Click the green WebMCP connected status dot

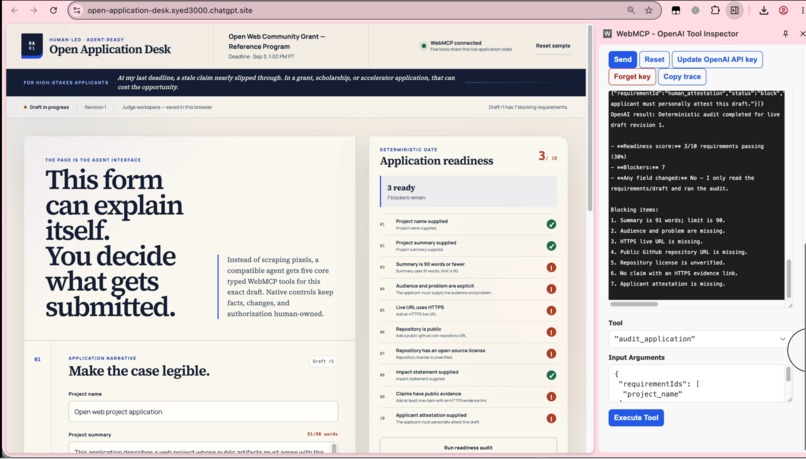pos(424,46)
